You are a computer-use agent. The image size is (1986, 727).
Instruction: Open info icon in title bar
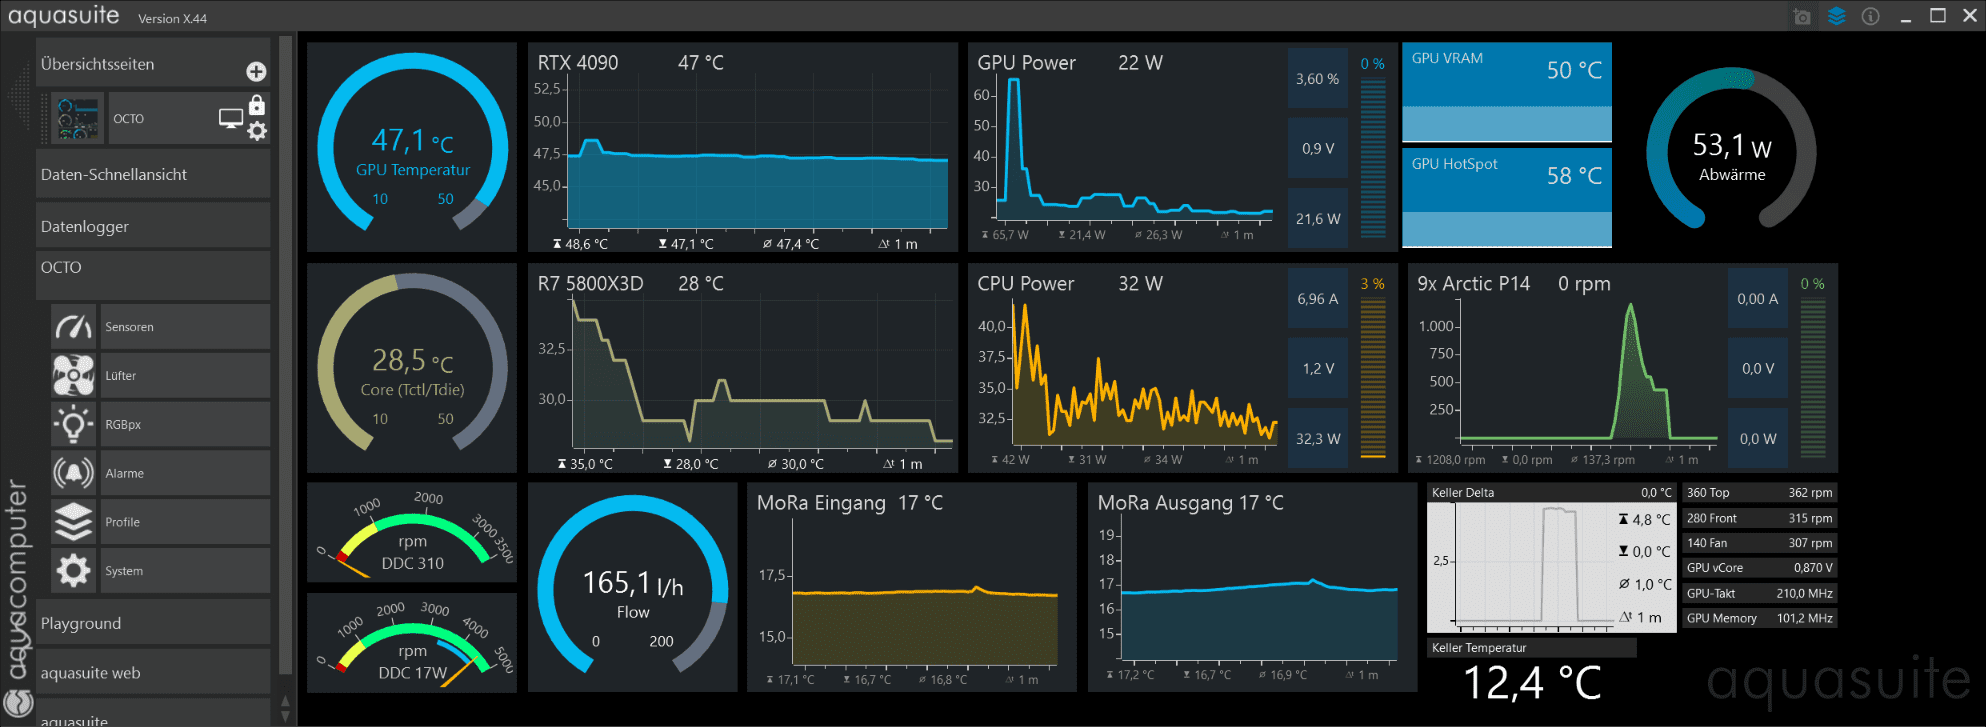coord(1870,17)
